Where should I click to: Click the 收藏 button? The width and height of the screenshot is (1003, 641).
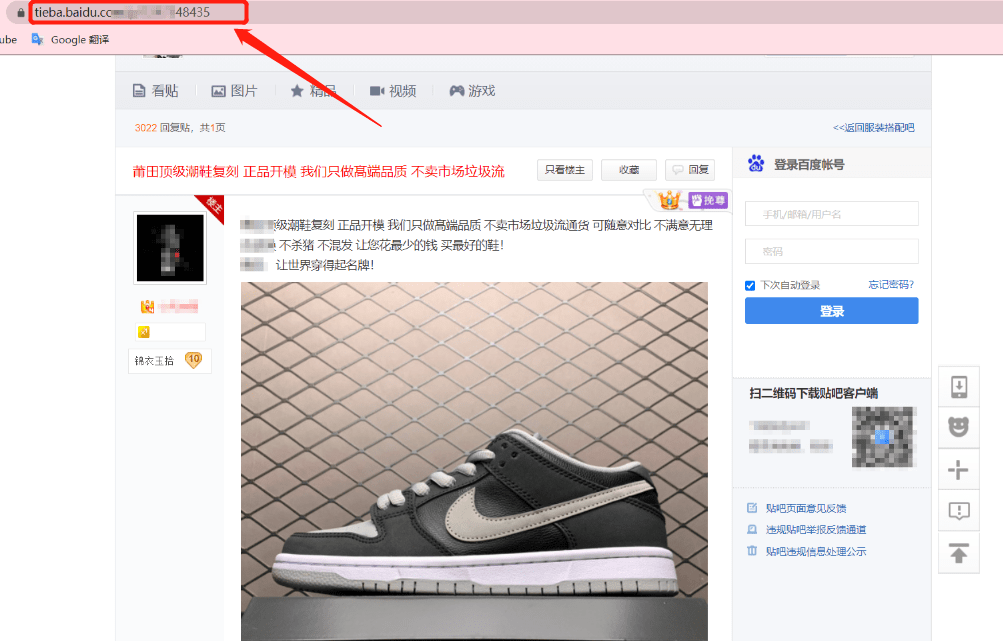pos(628,170)
